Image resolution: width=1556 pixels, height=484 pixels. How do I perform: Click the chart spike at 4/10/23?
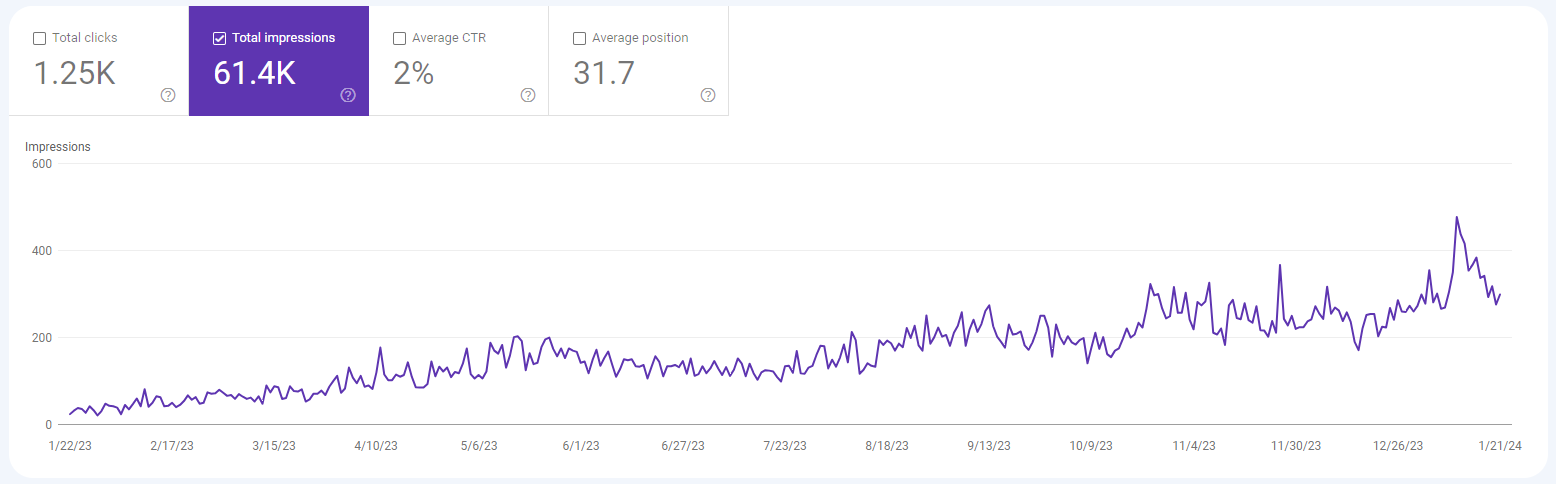[380, 349]
